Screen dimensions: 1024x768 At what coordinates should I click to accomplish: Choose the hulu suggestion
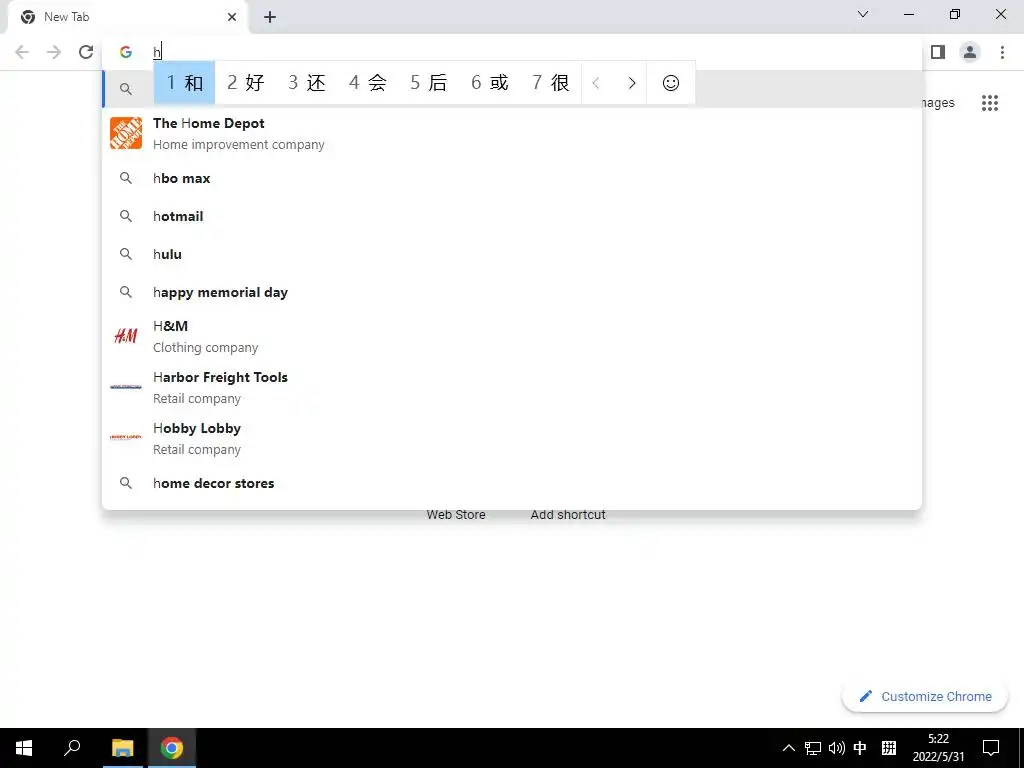click(512, 254)
